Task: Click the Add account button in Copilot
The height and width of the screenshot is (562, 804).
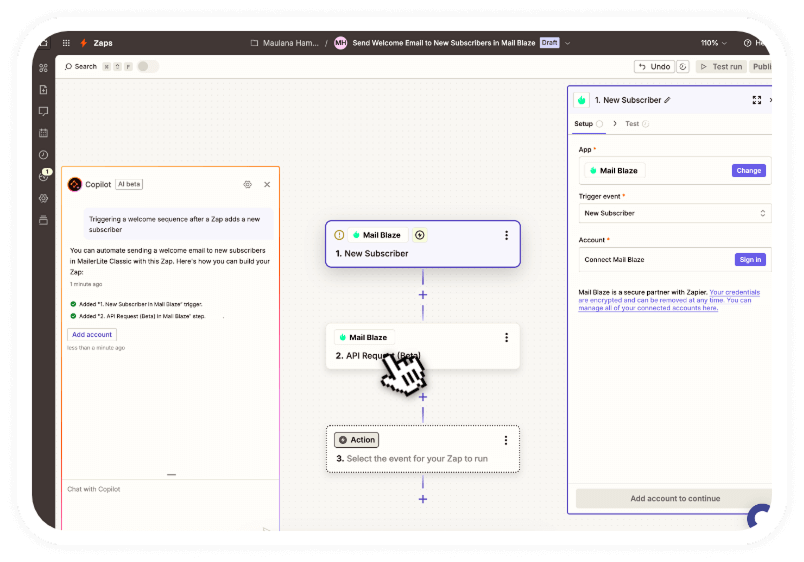Action: pyautogui.click(x=92, y=334)
